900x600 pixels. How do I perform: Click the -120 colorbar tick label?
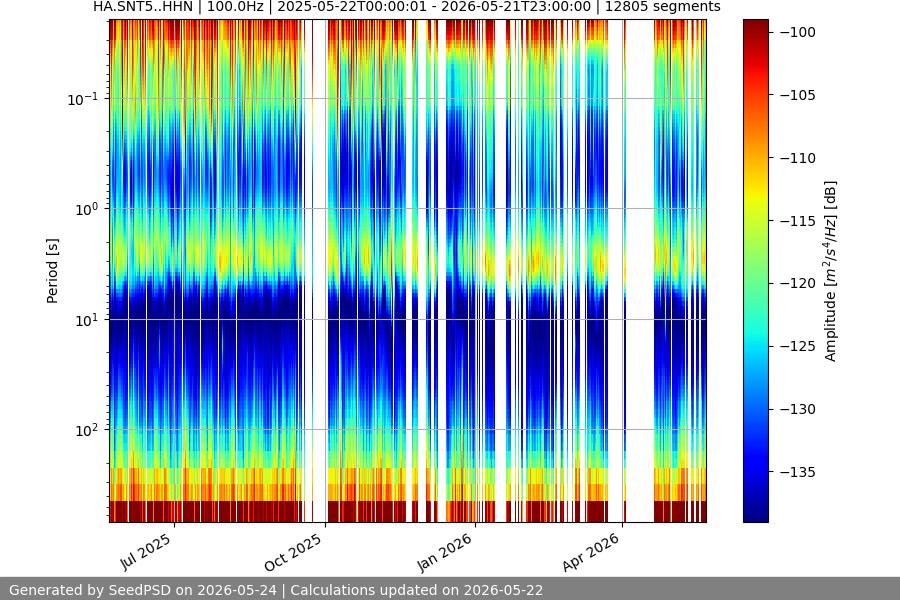click(x=798, y=283)
